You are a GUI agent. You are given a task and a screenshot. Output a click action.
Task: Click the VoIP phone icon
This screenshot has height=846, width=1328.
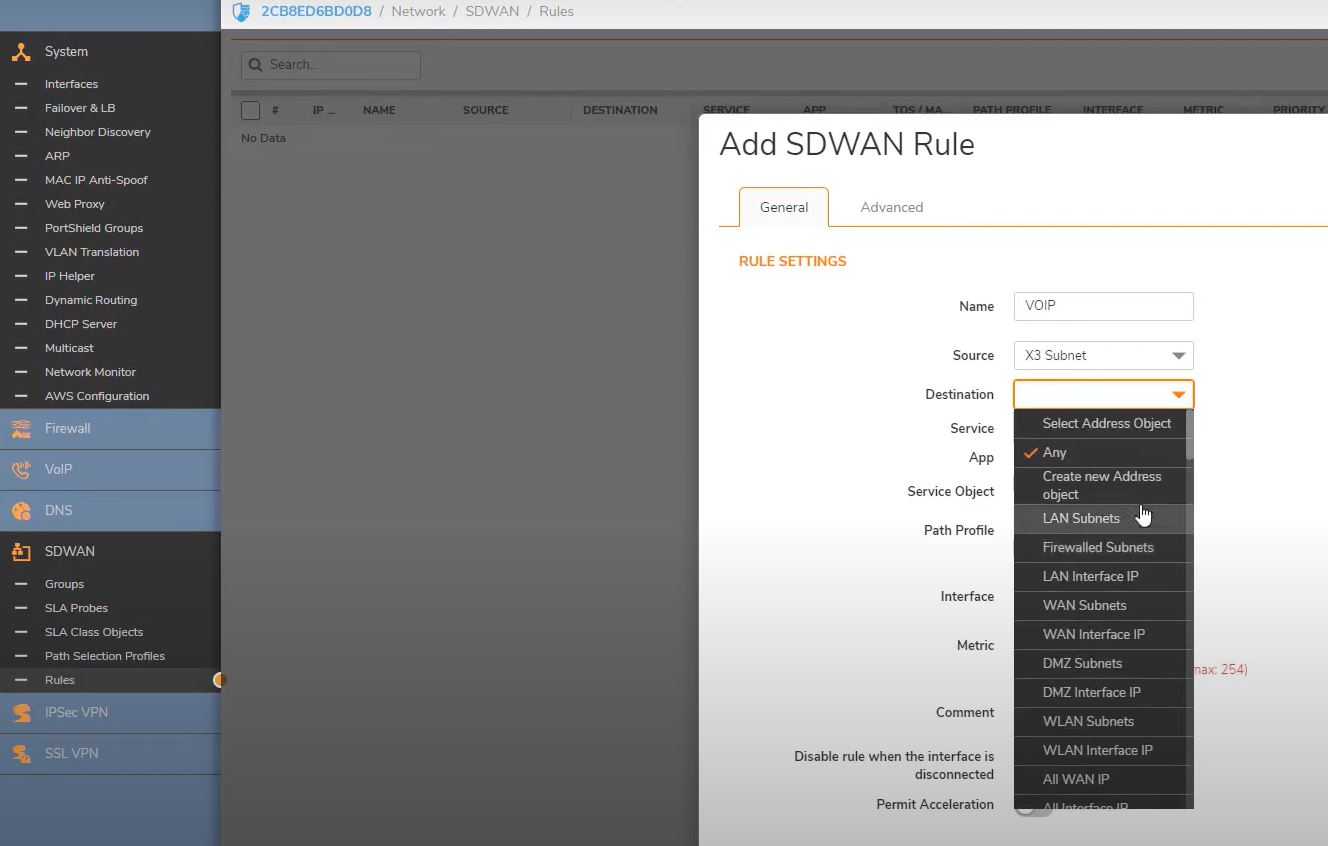(21, 470)
